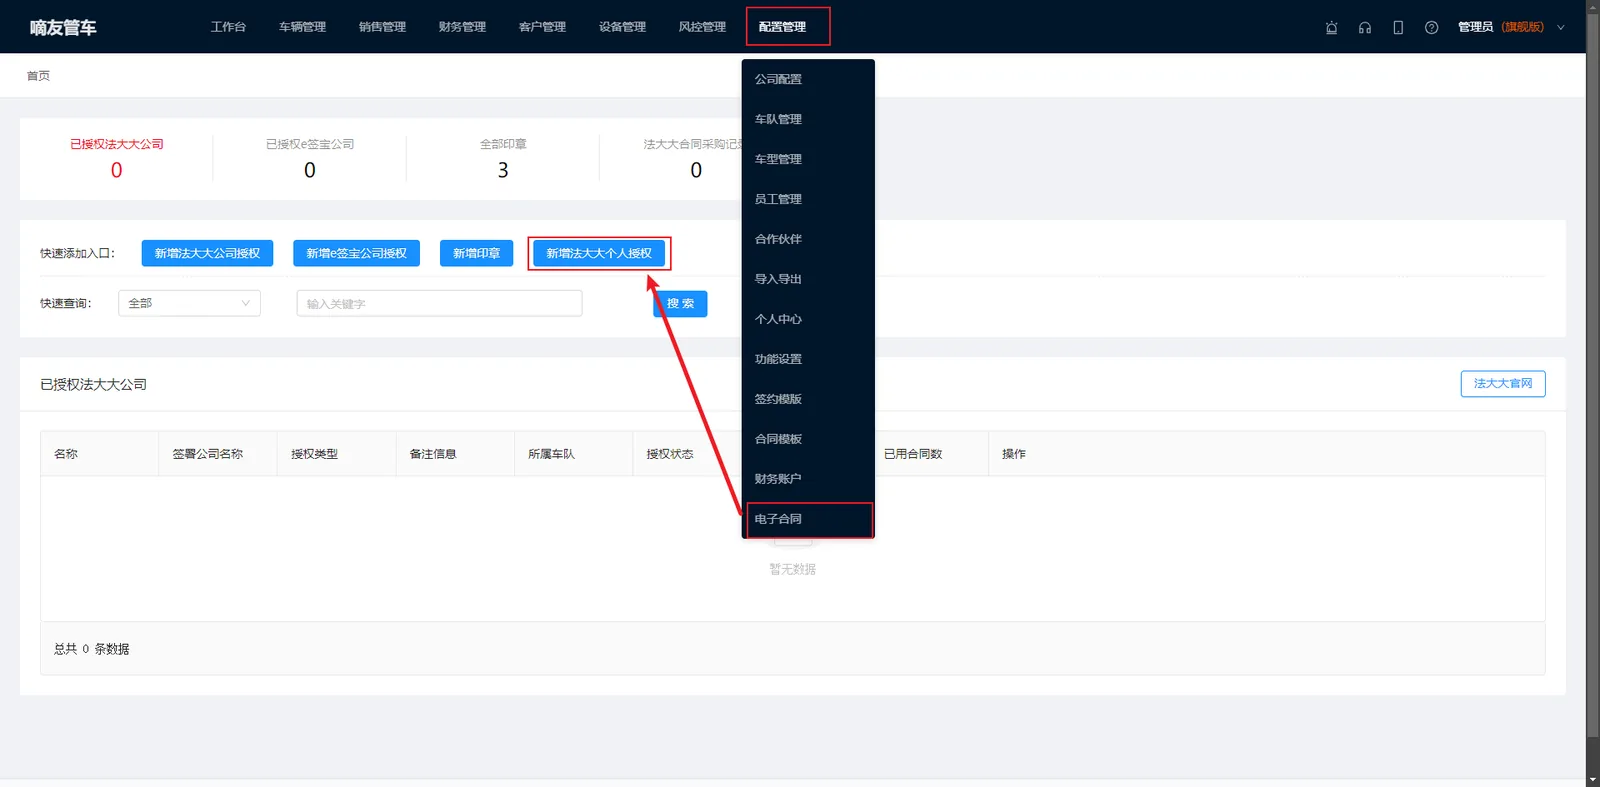This screenshot has height=787, width=1600.
Task: Choose 员工管理 in the menu
Action: point(808,199)
